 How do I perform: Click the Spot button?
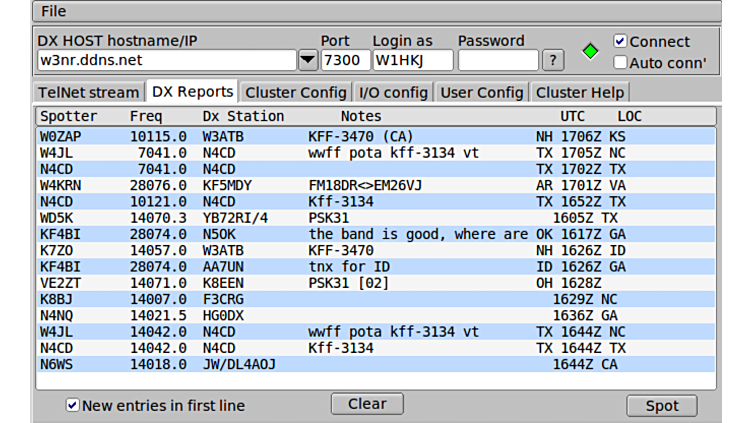pyautogui.click(x=662, y=405)
